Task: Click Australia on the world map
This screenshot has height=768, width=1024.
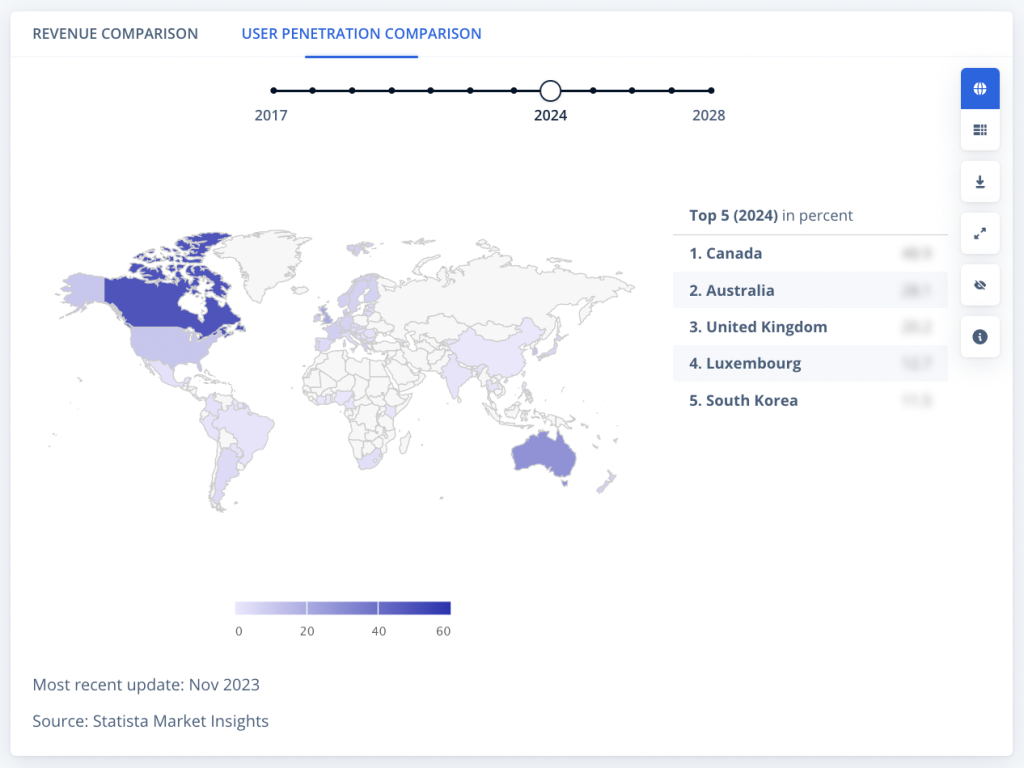Action: [x=543, y=457]
